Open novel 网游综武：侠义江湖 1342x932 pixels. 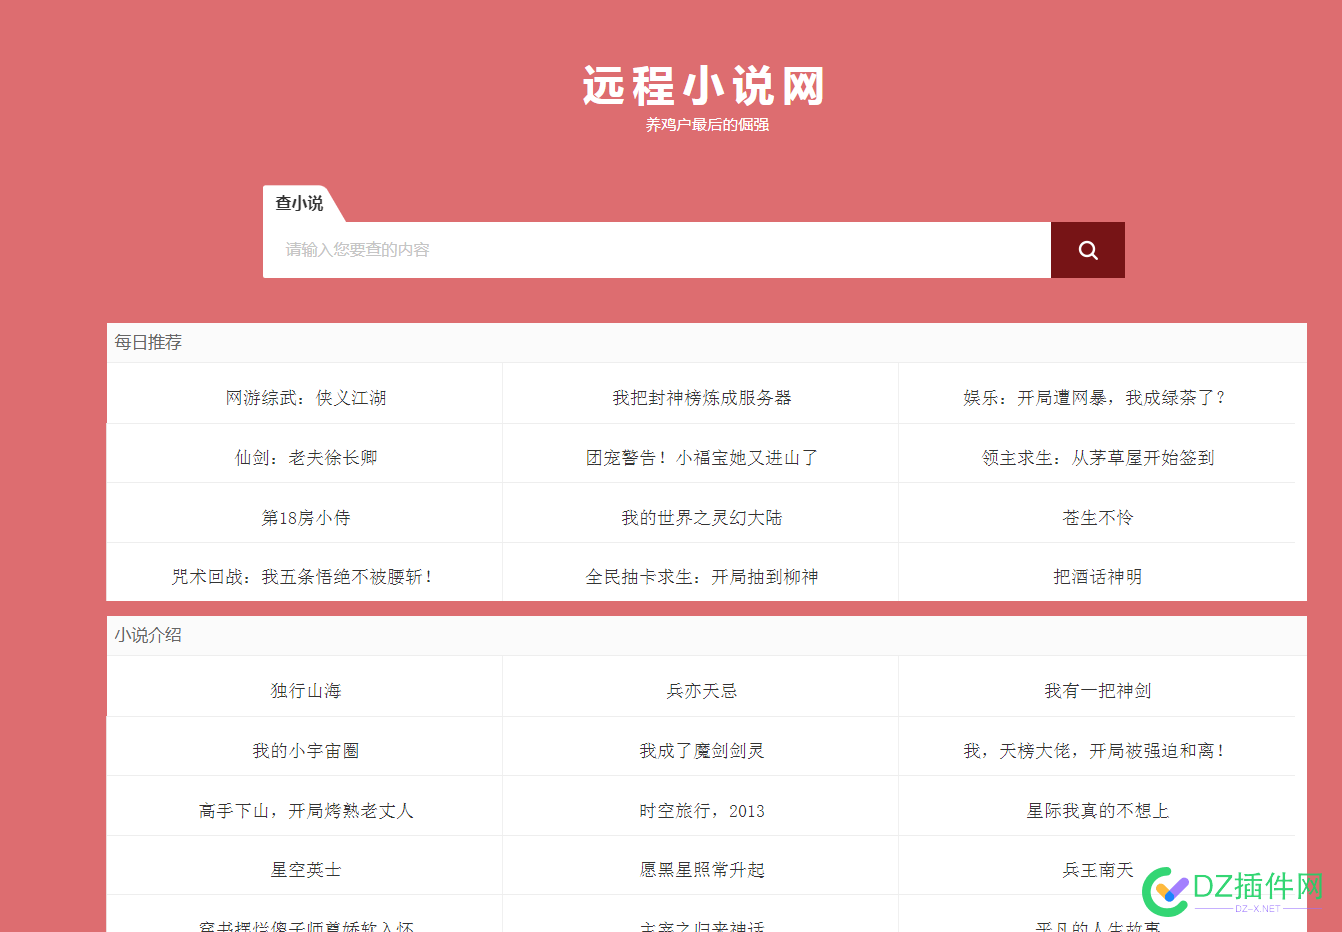tap(305, 398)
